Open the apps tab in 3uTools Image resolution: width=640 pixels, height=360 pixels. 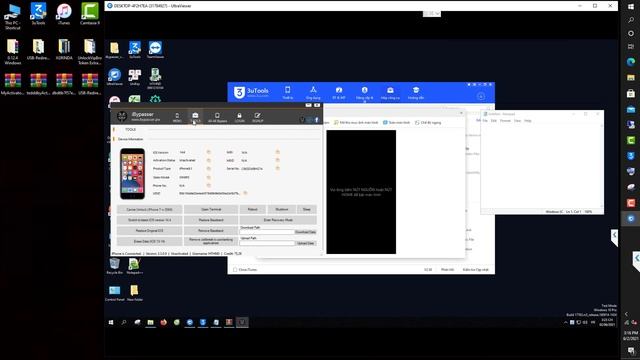313,93
